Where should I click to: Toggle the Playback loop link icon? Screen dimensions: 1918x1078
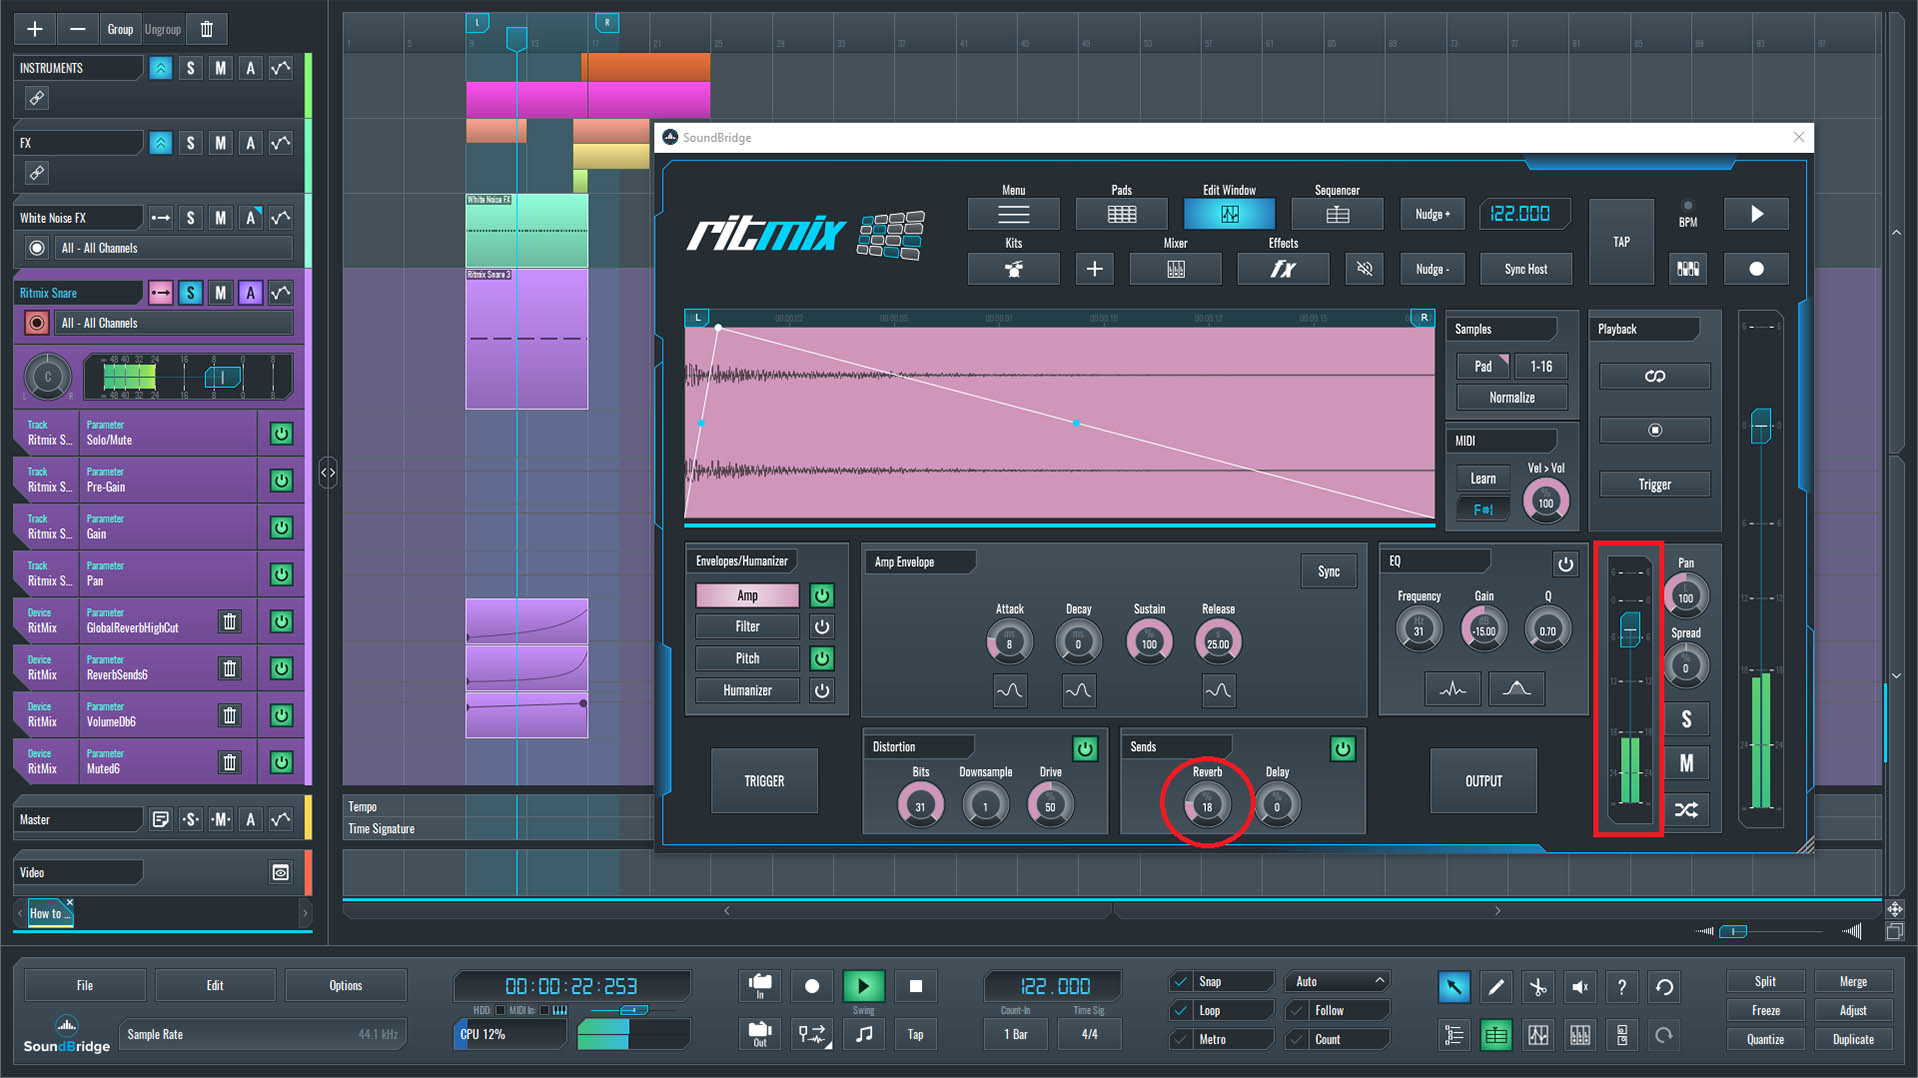point(1654,376)
